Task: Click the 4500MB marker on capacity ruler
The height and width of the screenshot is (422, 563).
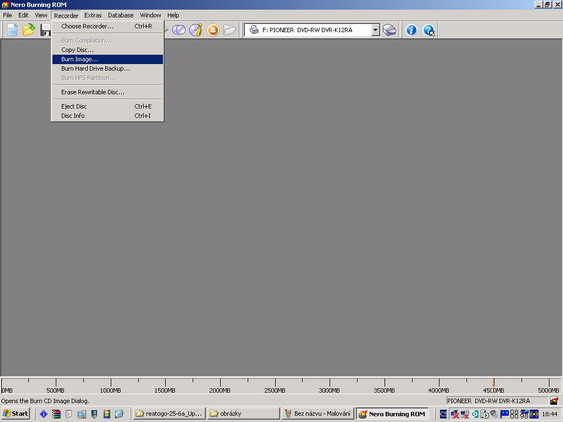Action: tap(493, 386)
